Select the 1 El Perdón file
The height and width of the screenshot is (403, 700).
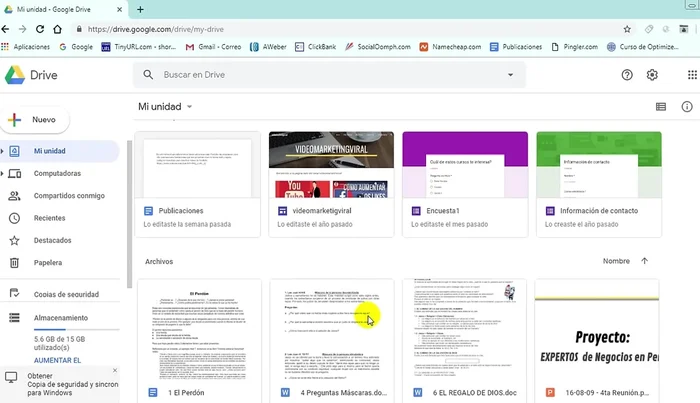[186, 393]
